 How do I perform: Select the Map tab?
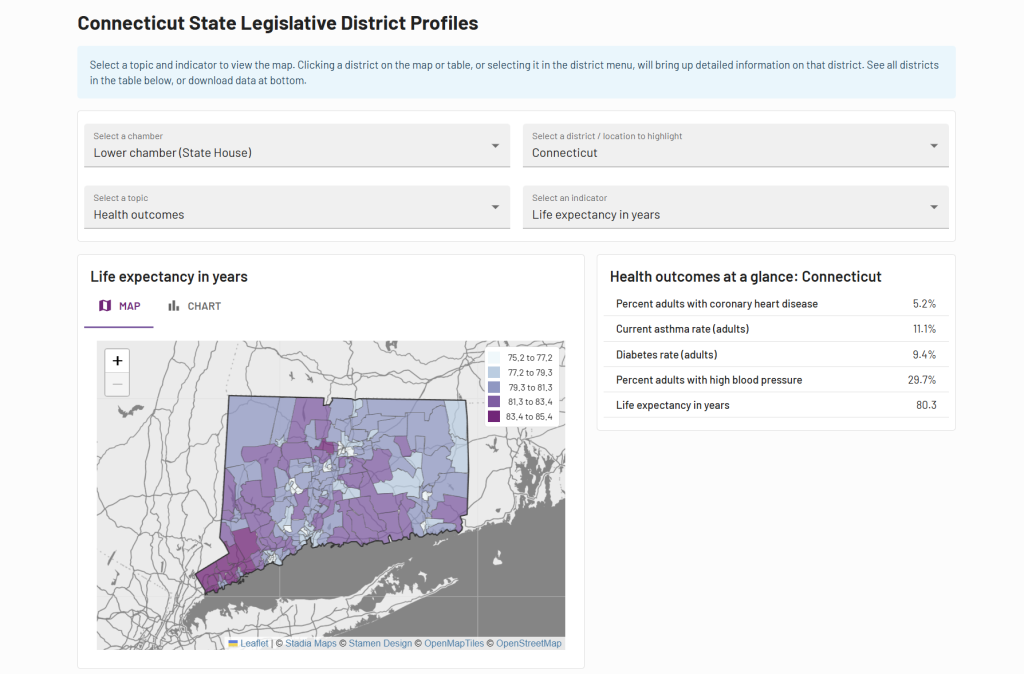[119, 306]
